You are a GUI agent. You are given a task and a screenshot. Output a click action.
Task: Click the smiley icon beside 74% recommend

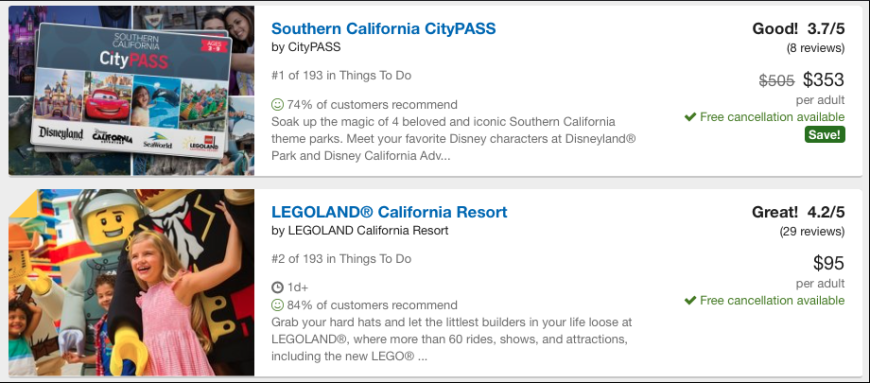[x=277, y=104]
